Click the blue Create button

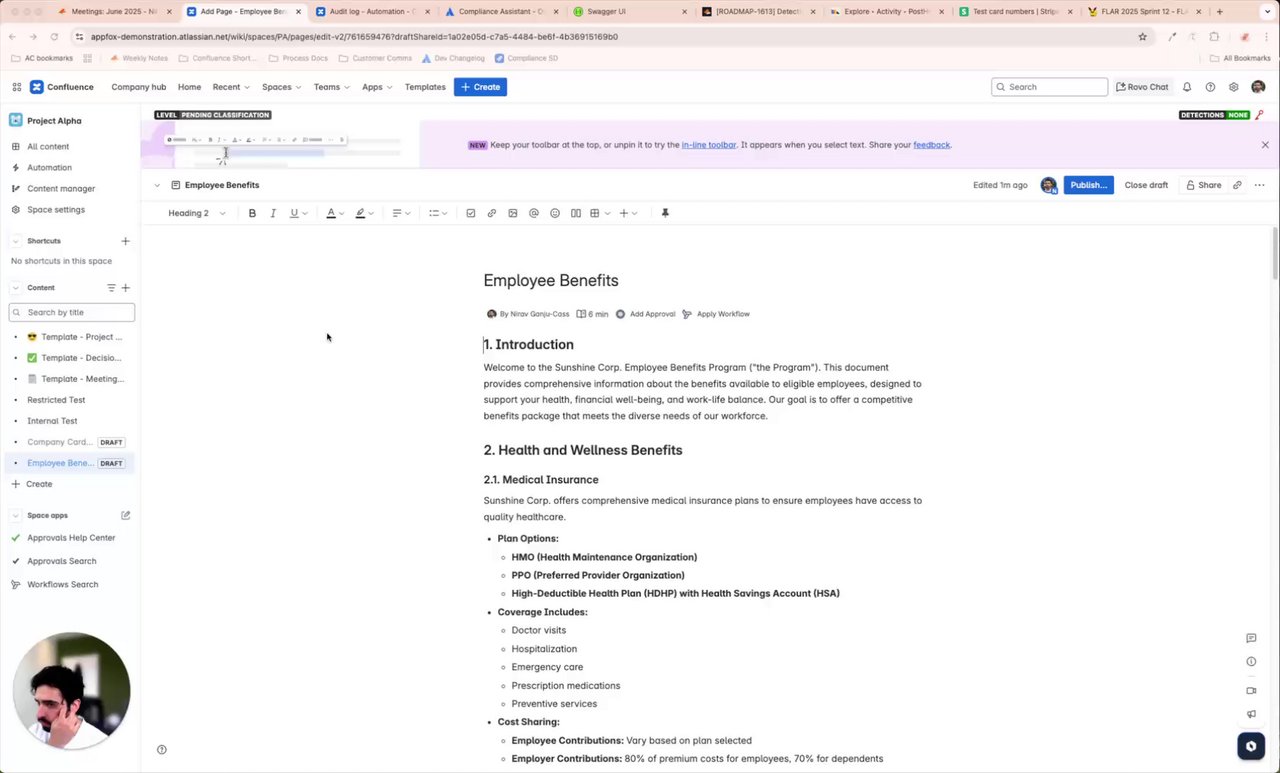coord(480,87)
